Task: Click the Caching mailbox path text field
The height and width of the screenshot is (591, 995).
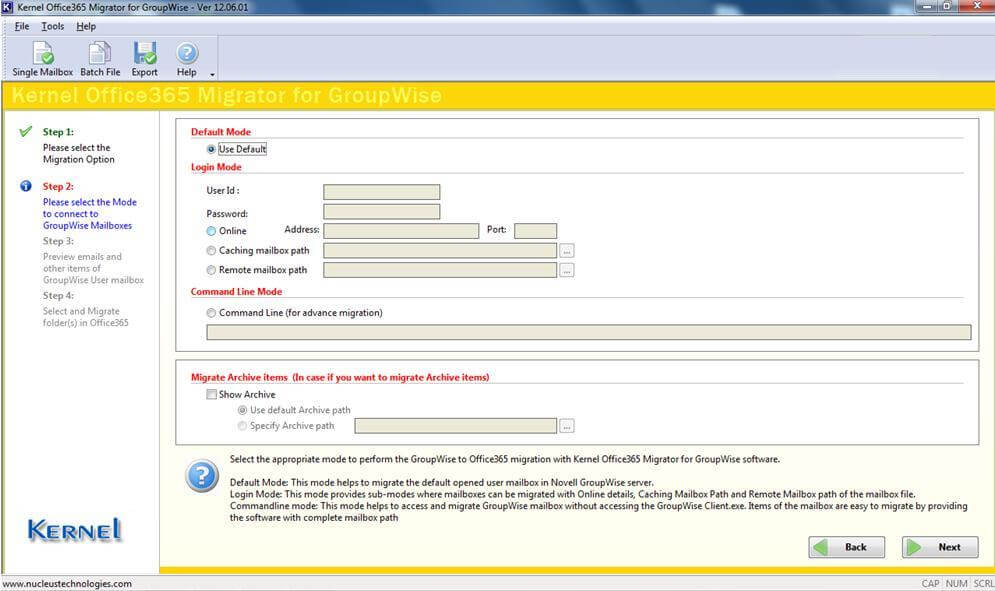Action: click(x=440, y=251)
